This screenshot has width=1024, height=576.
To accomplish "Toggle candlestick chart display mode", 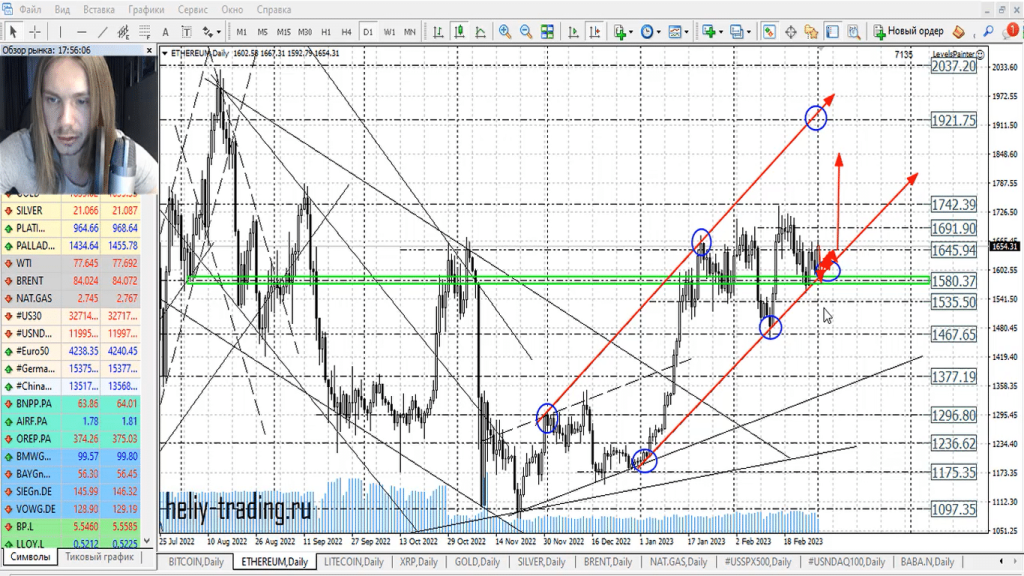I will 458,31.
